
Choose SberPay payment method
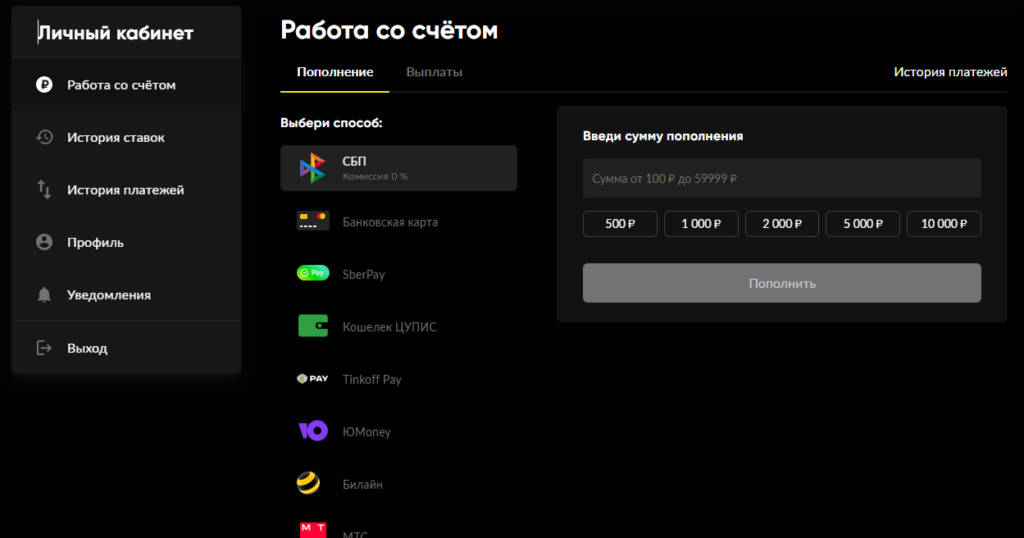click(x=398, y=274)
